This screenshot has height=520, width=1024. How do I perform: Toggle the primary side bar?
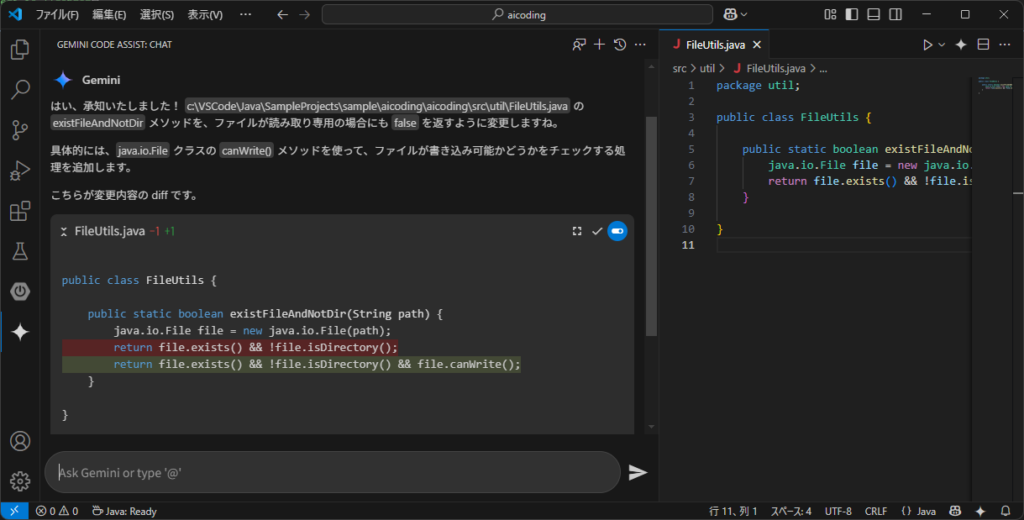[x=852, y=14]
